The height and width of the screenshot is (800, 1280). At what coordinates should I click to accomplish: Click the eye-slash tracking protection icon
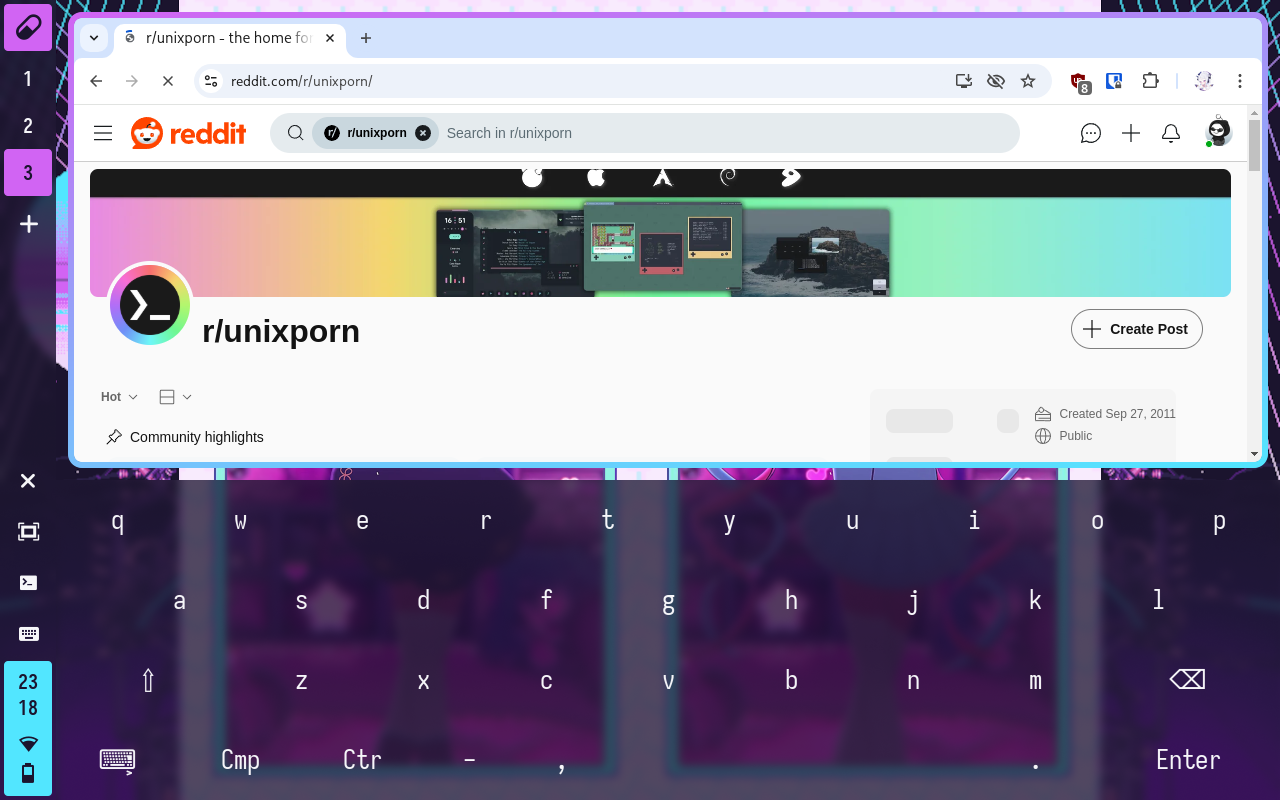(995, 81)
